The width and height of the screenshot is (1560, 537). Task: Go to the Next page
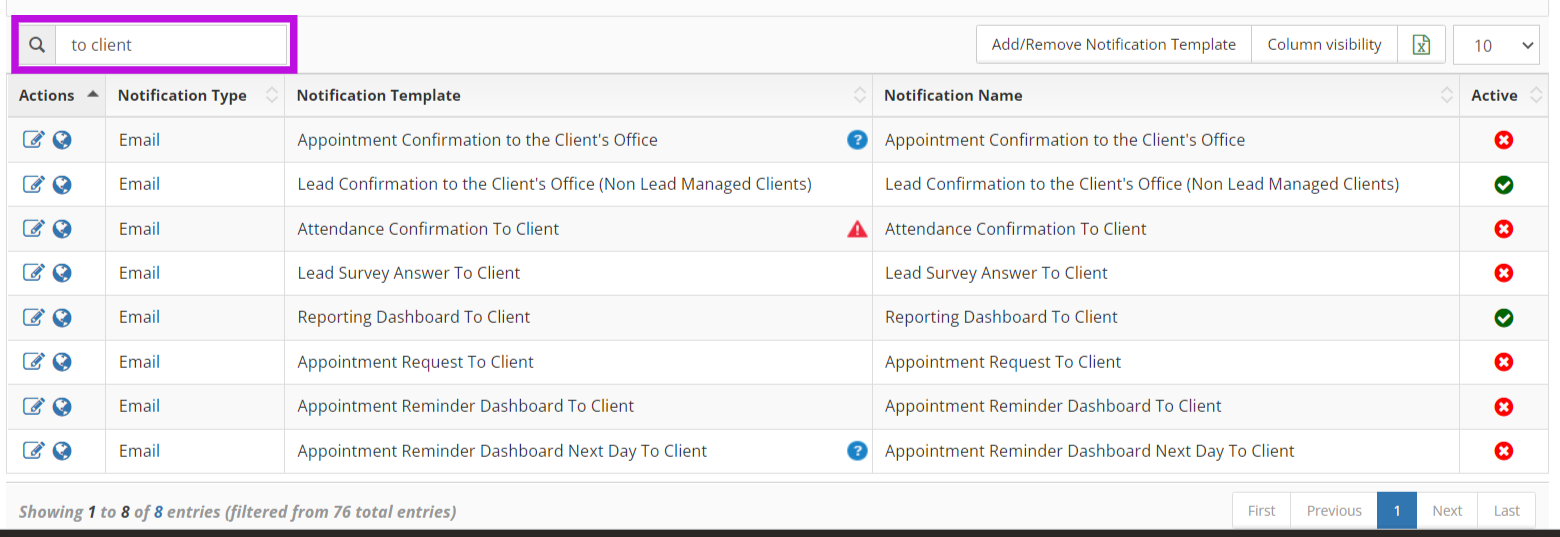1446,511
